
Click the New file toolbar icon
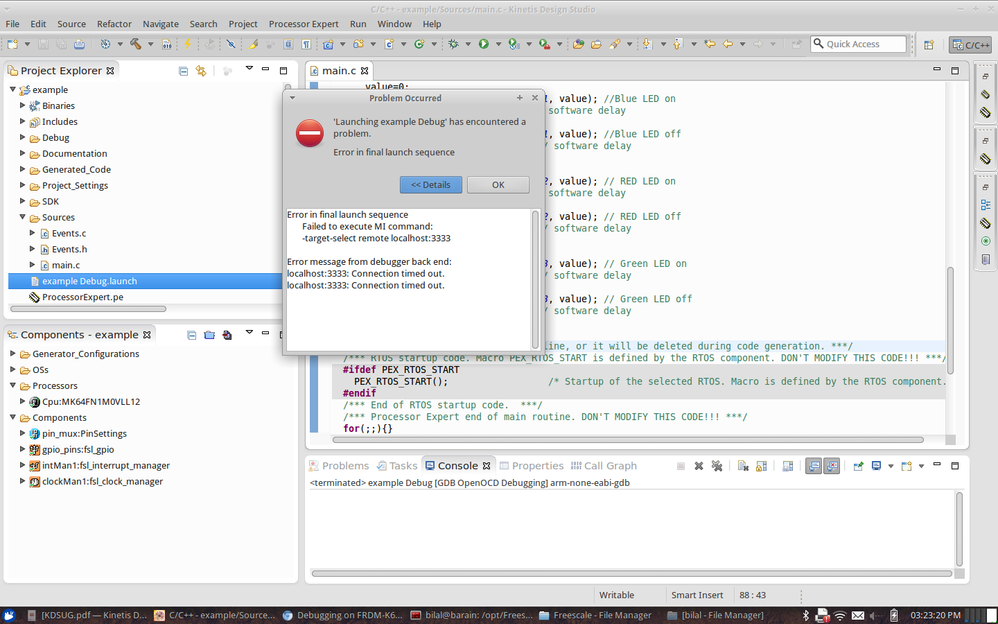point(13,44)
